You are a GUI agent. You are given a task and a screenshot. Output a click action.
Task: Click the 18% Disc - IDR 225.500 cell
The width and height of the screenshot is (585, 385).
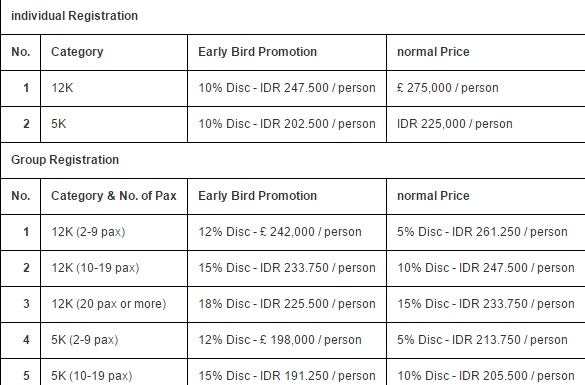(x=287, y=304)
